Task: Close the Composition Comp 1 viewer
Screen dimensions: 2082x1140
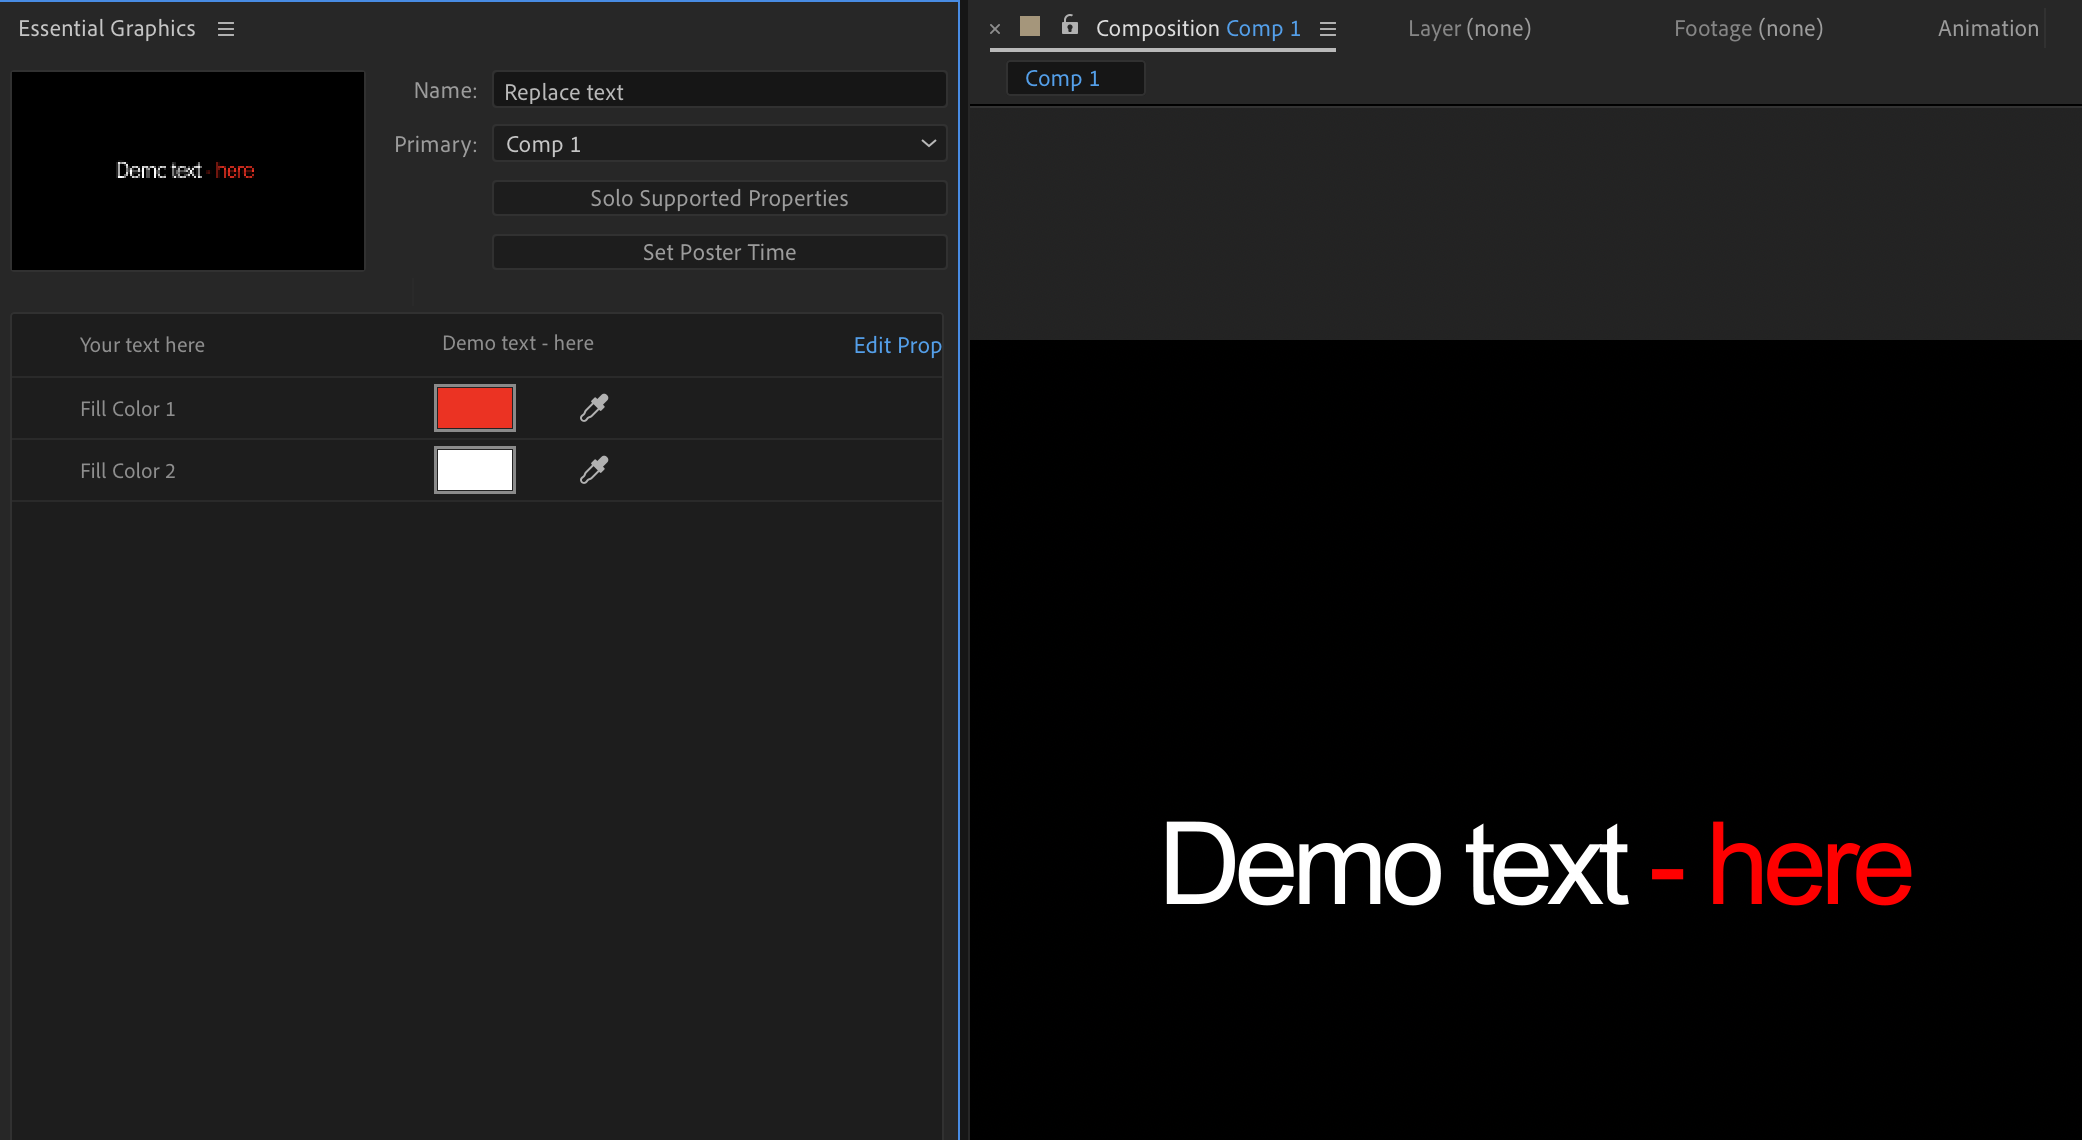Action: 995,28
